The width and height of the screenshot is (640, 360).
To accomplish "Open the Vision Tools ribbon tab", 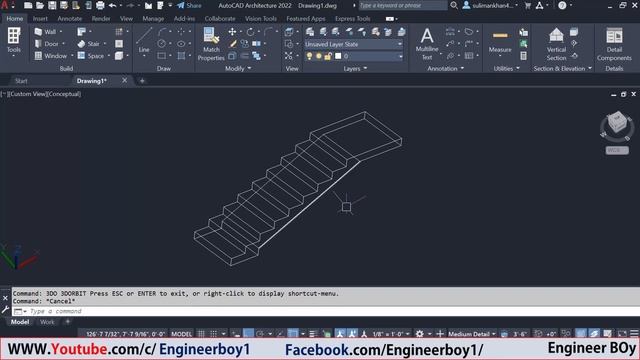I will (x=261, y=19).
